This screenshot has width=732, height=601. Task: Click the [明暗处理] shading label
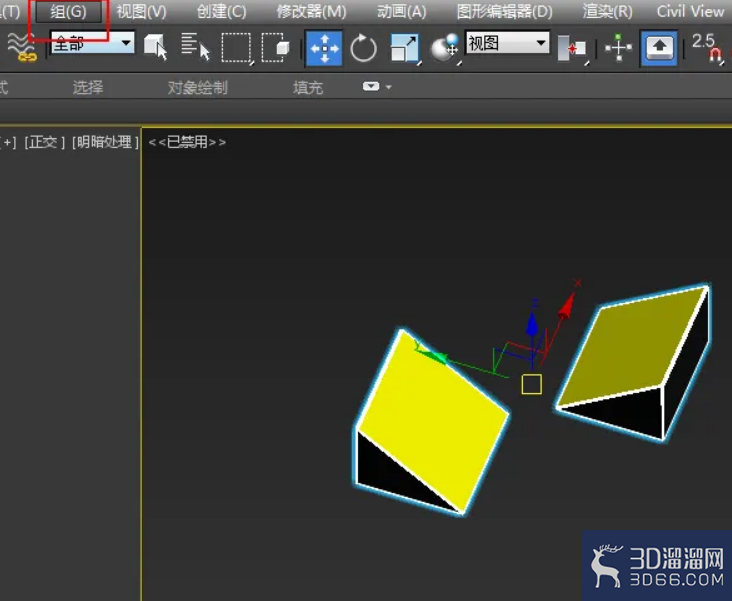tap(106, 142)
